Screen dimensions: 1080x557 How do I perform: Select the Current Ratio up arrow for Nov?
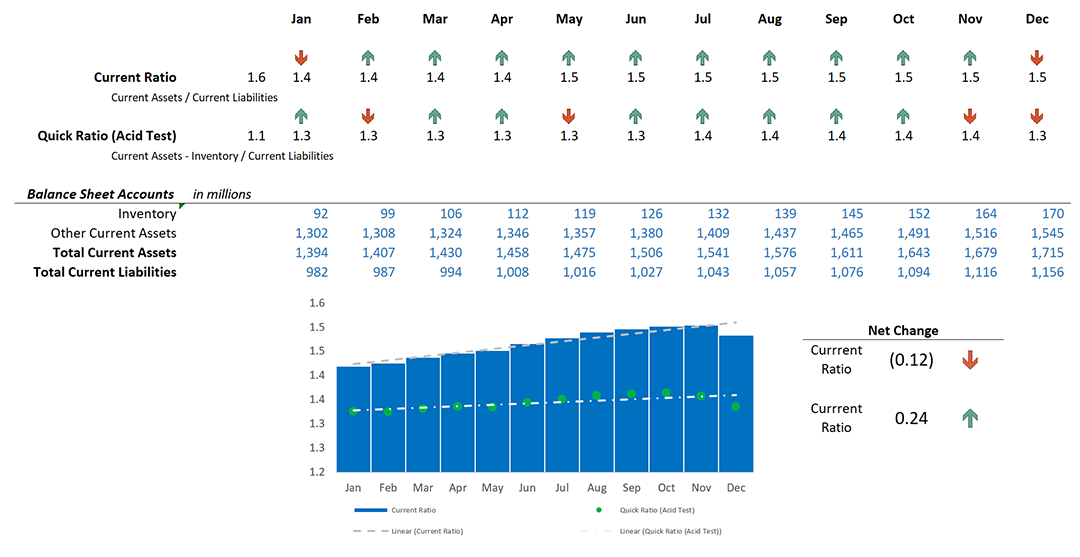[970, 58]
